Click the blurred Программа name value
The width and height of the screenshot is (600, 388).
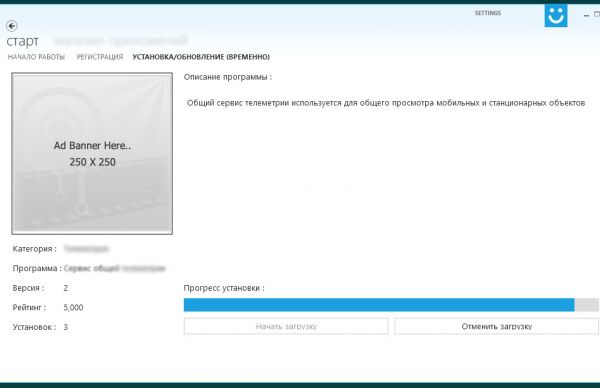[x=114, y=268]
